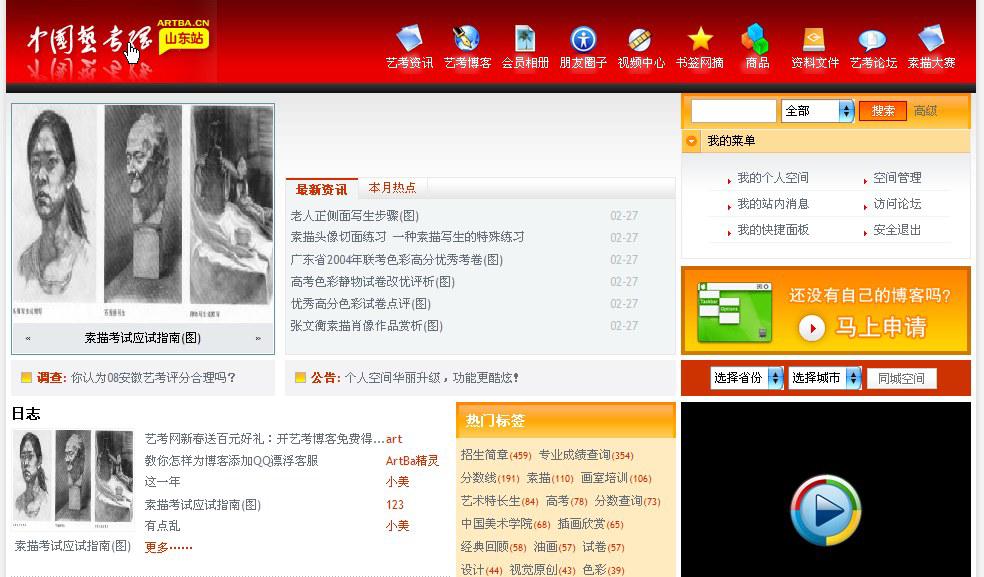The image size is (984, 577).
Task: Open 高考色彩静物试卷改优评析(图)
Action: [x=372, y=282]
